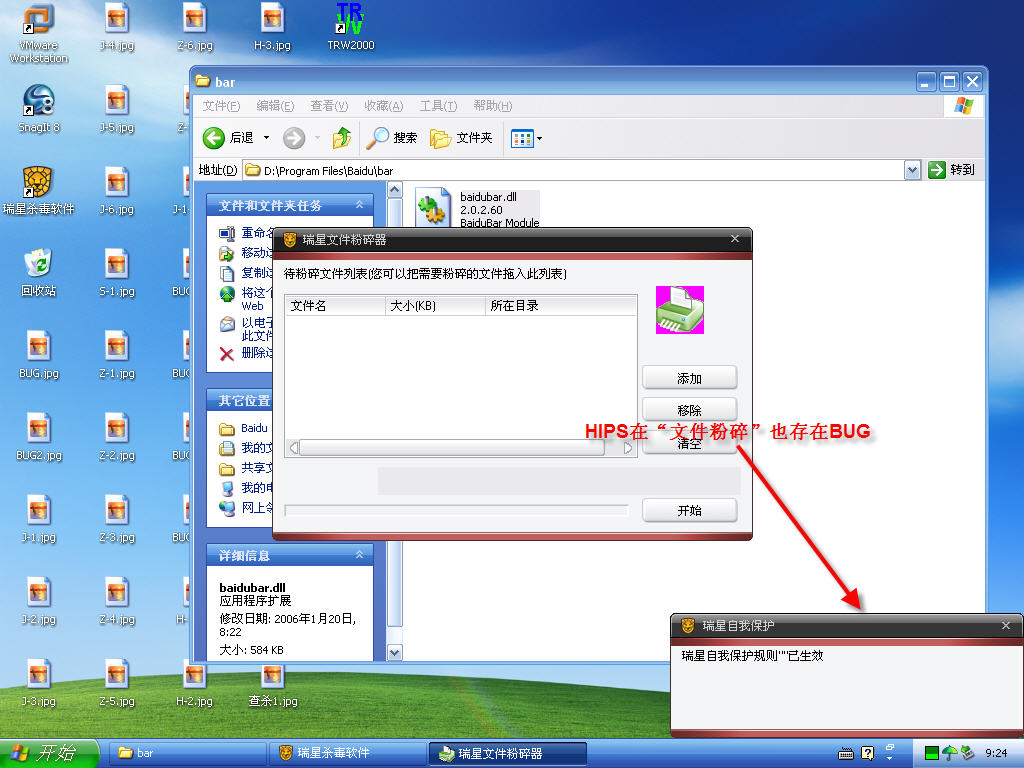
Task: Click the 后退 back arrow in bar window
Action: click(x=227, y=138)
